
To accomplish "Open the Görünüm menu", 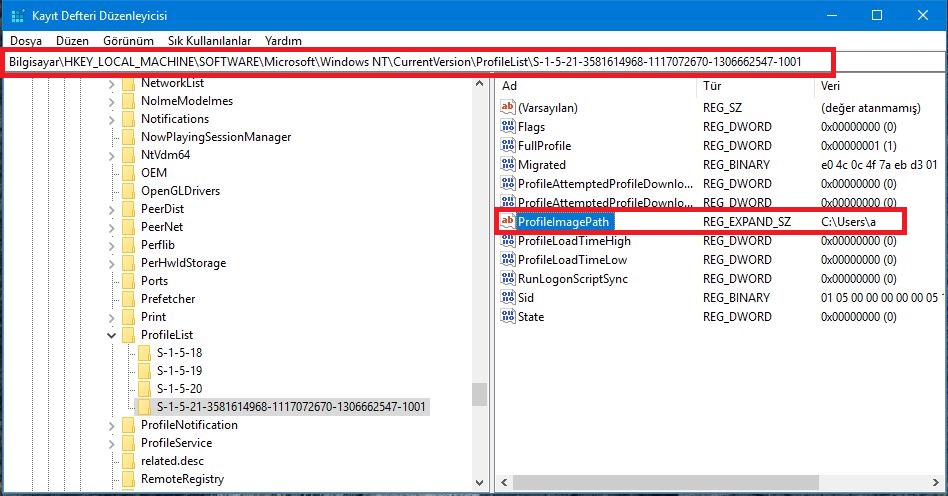I will (x=128, y=41).
